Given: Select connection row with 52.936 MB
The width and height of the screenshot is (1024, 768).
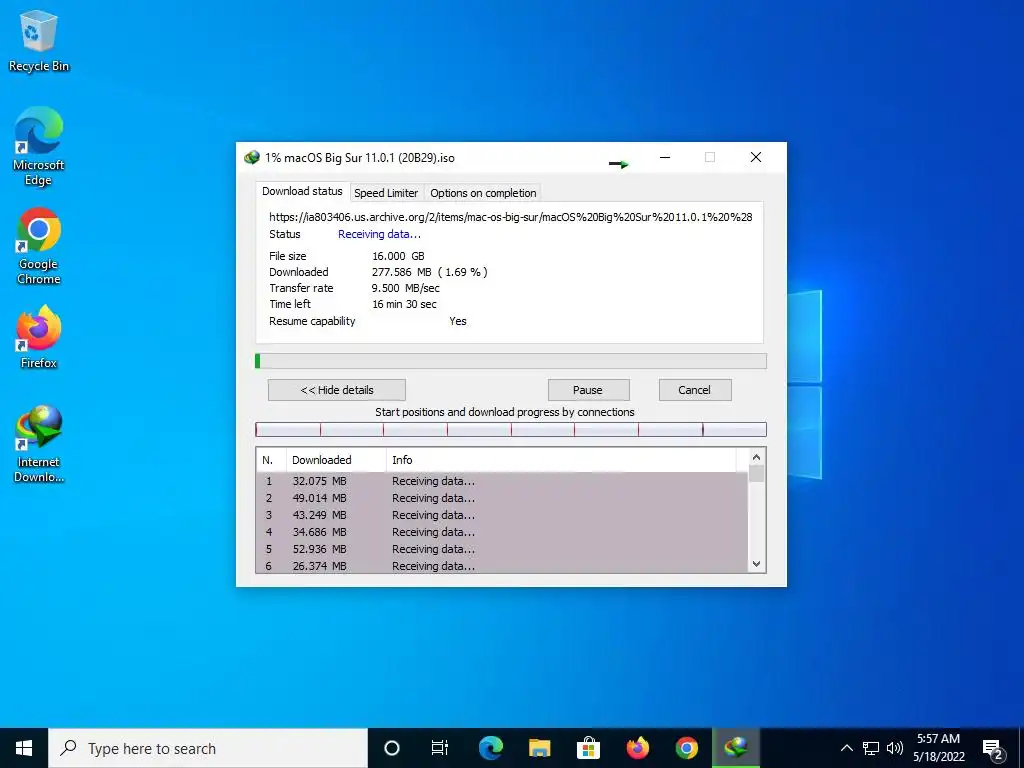Looking at the screenshot, I should [502, 549].
